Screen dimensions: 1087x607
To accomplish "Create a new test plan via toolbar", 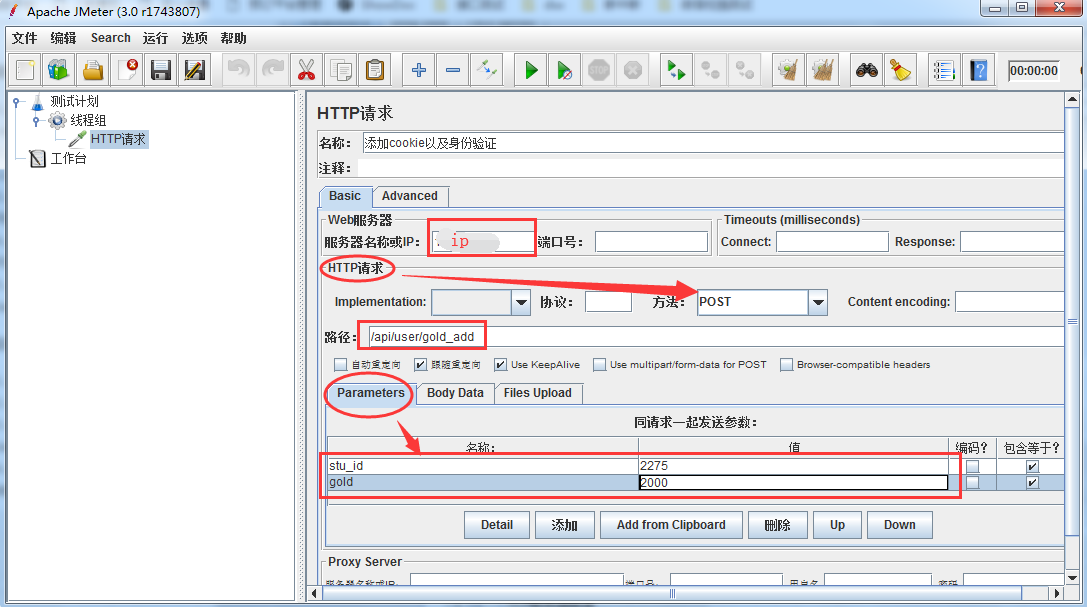I will tap(25, 70).
